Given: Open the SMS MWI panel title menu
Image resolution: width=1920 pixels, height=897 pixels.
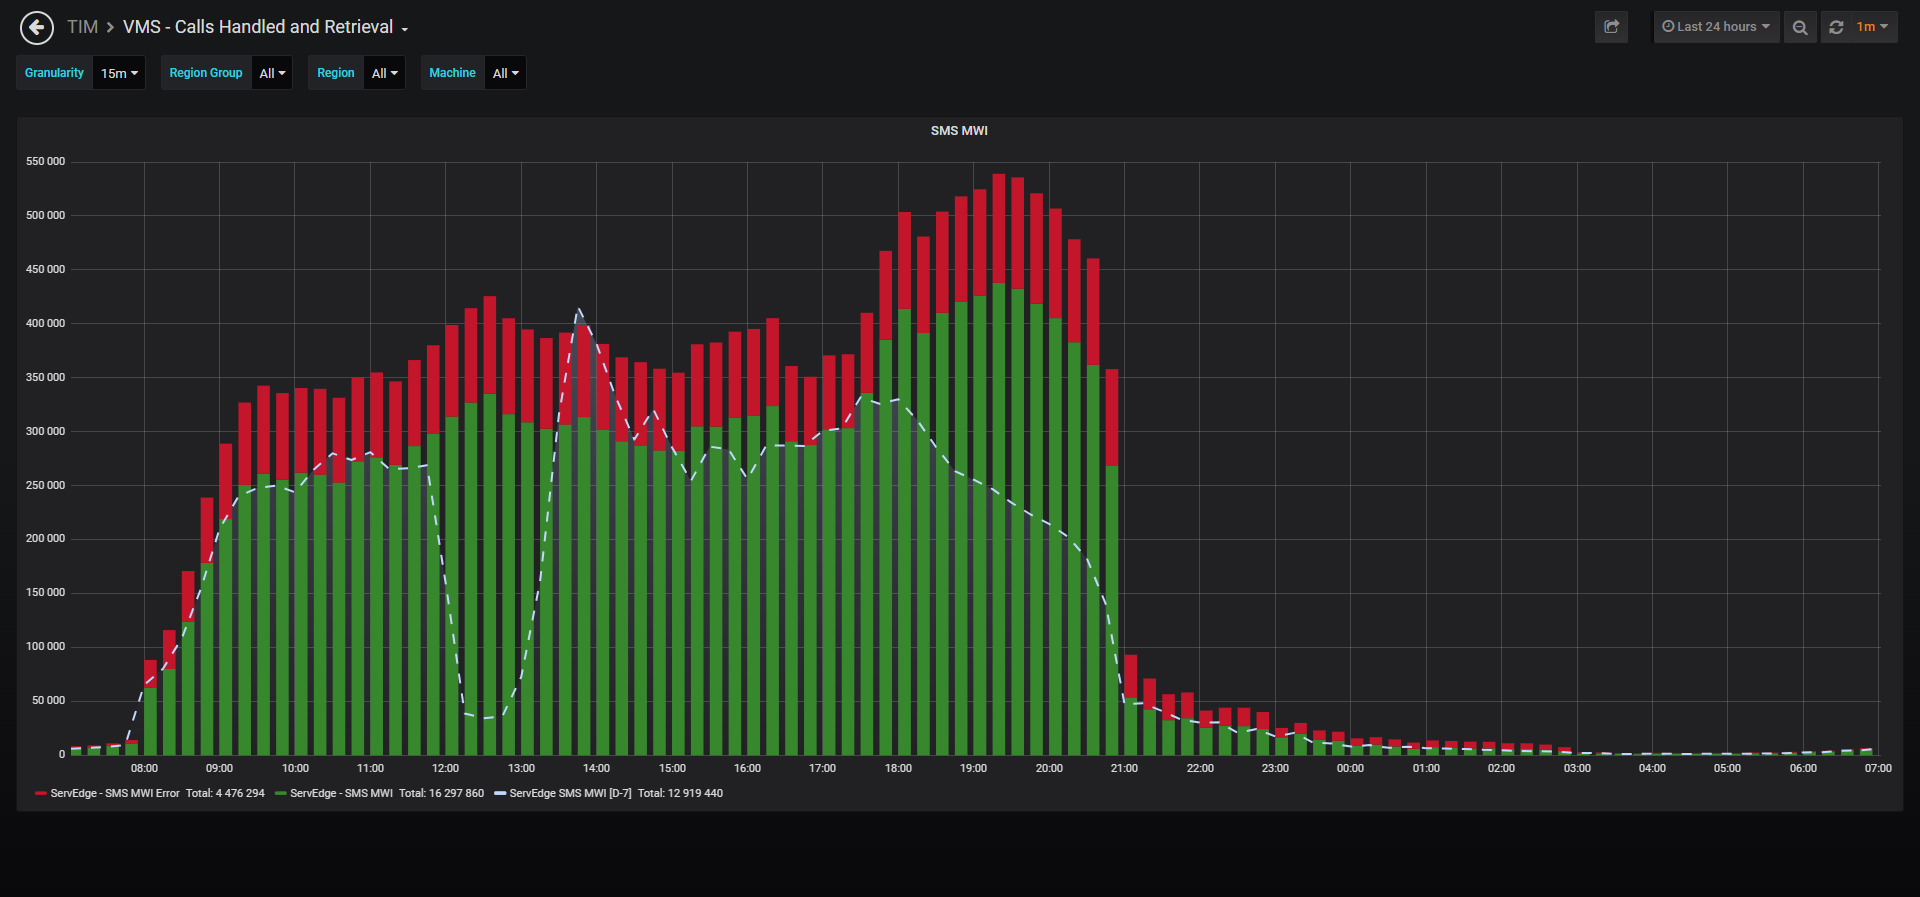Looking at the screenshot, I should [x=959, y=131].
